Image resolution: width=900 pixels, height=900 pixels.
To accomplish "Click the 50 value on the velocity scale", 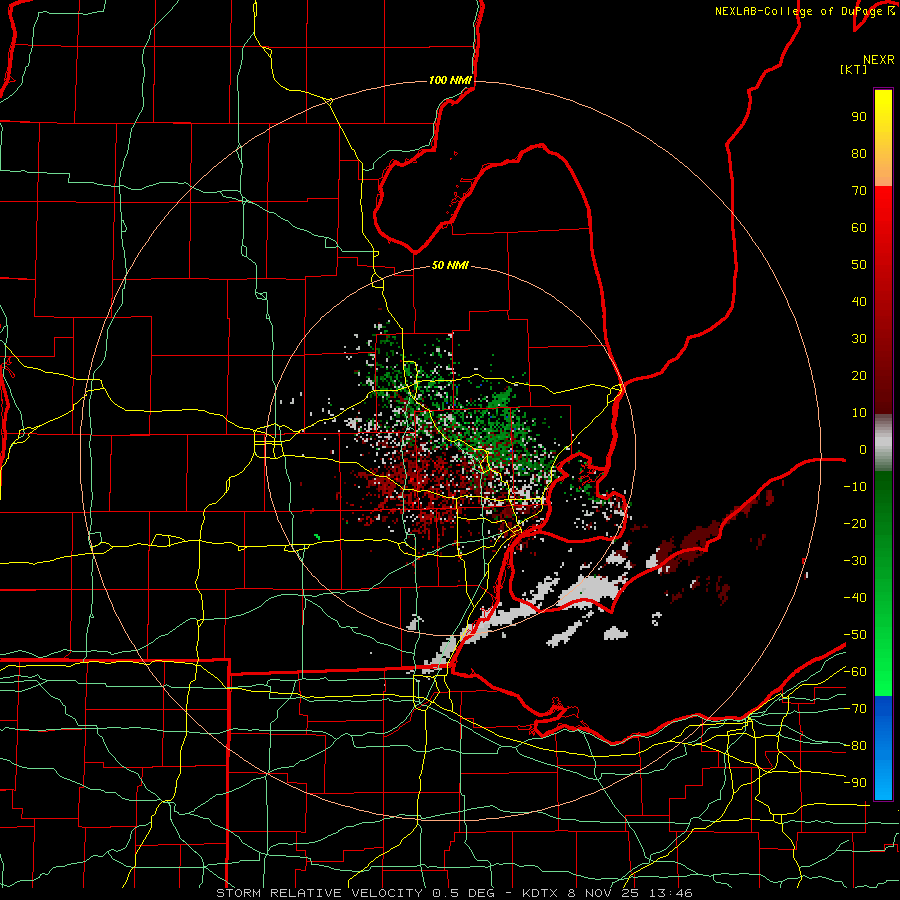I will [x=859, y=265].
